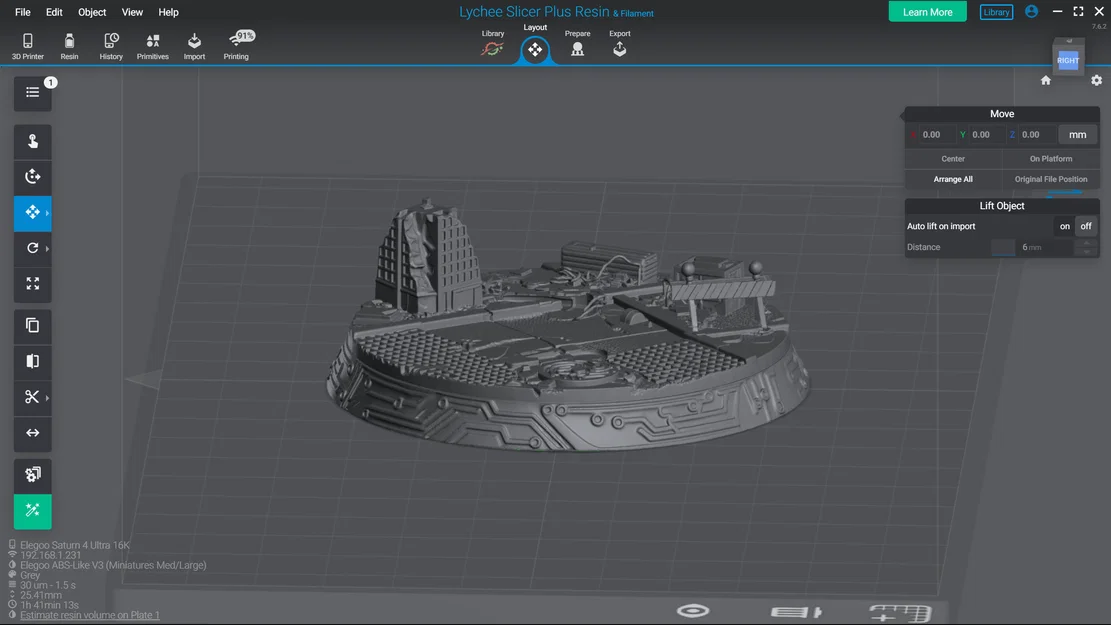Click the resin vat icon on platform
This screenshot has height=625, width=1111.
click(x=796, y=612)
